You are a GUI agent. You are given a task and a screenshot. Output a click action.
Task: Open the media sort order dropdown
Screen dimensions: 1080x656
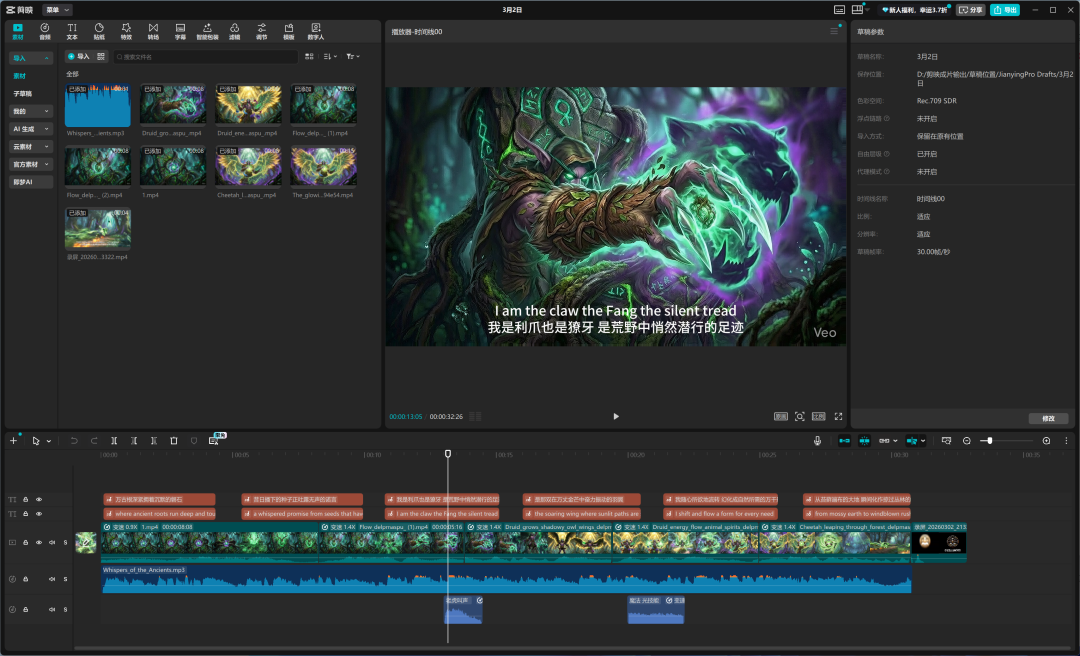pyautogui.click(x=330, y=57)
